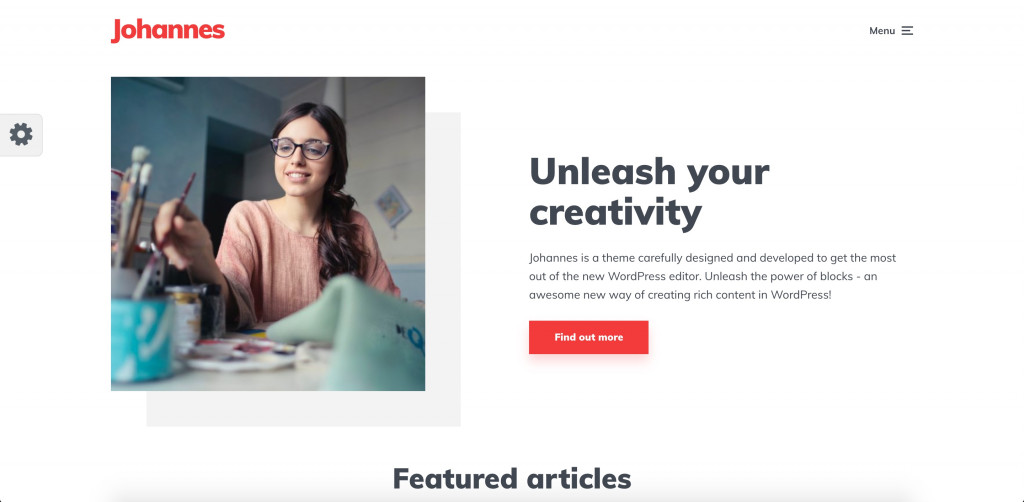Click the settings gear icon

[21, 134]
